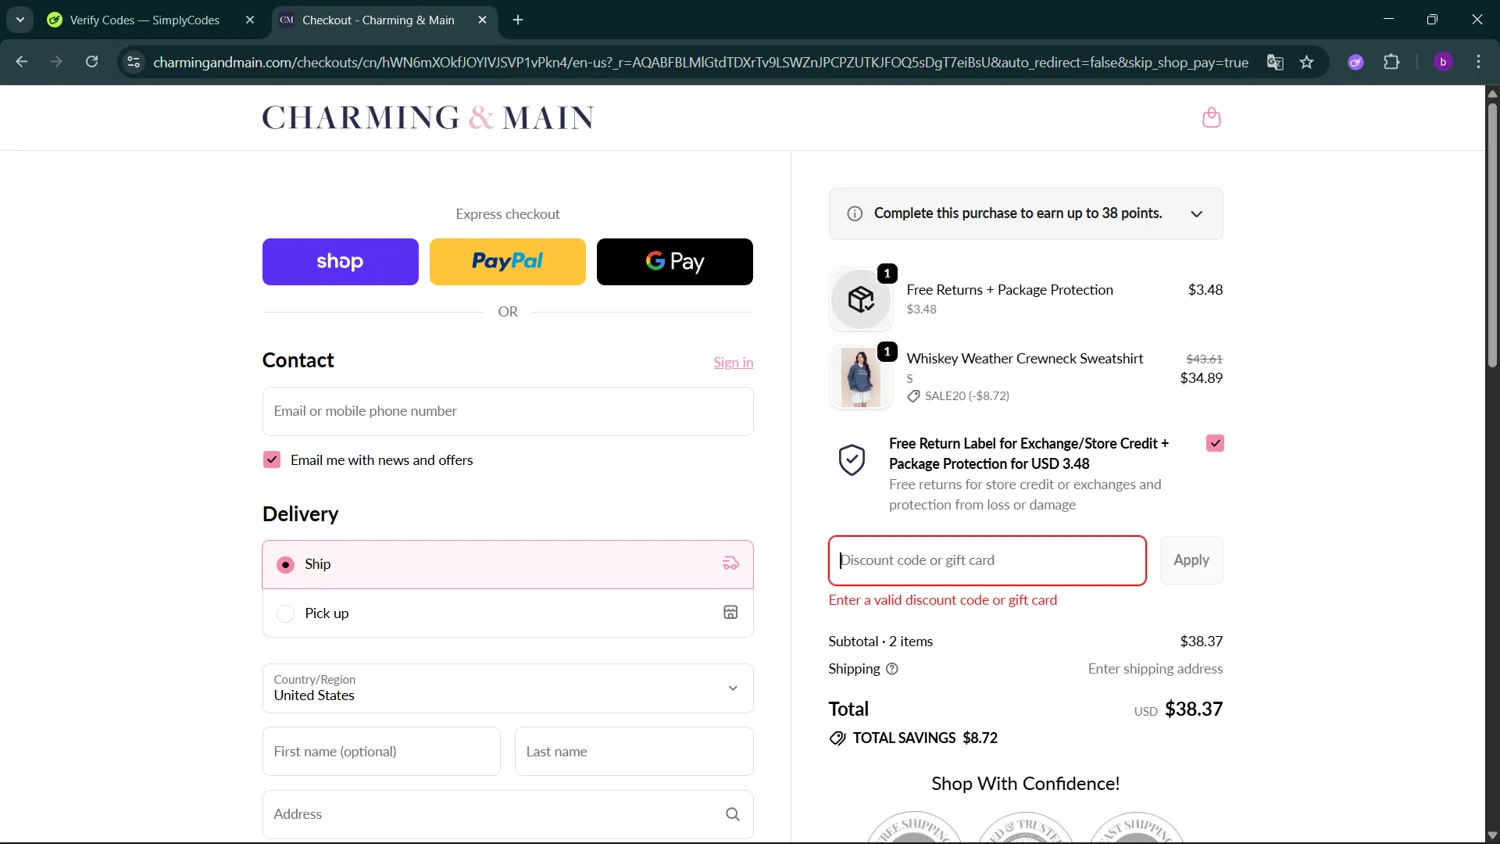The height and width of the screenshot is (844, 1500).
Task: Click the SALE20 discount tag icon
Action: (x=913, y=396)
